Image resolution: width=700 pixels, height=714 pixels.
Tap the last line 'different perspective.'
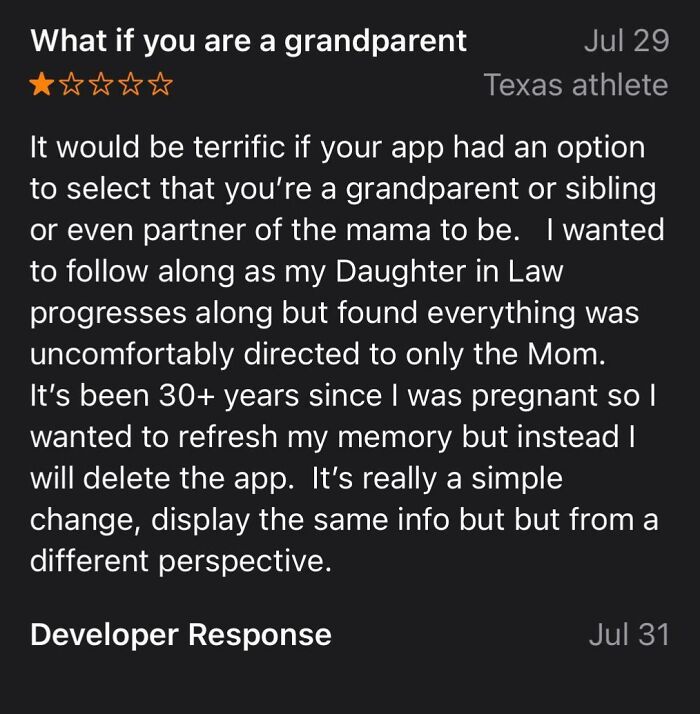(180, 561)
